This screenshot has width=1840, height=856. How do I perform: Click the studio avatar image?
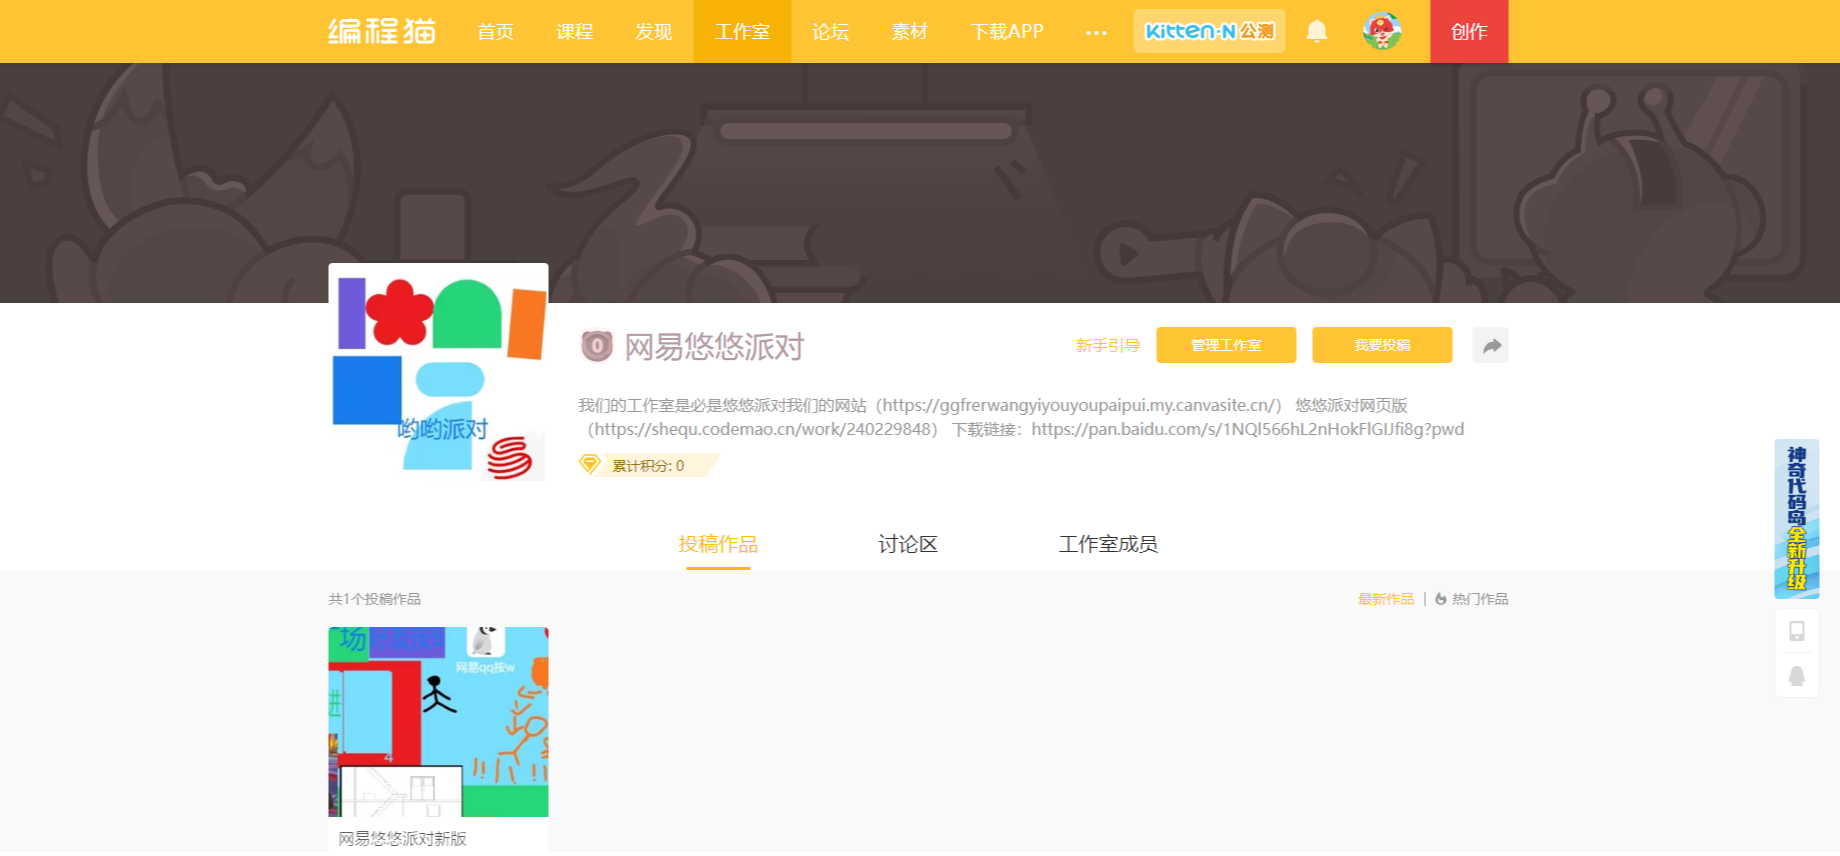point(438,372)
